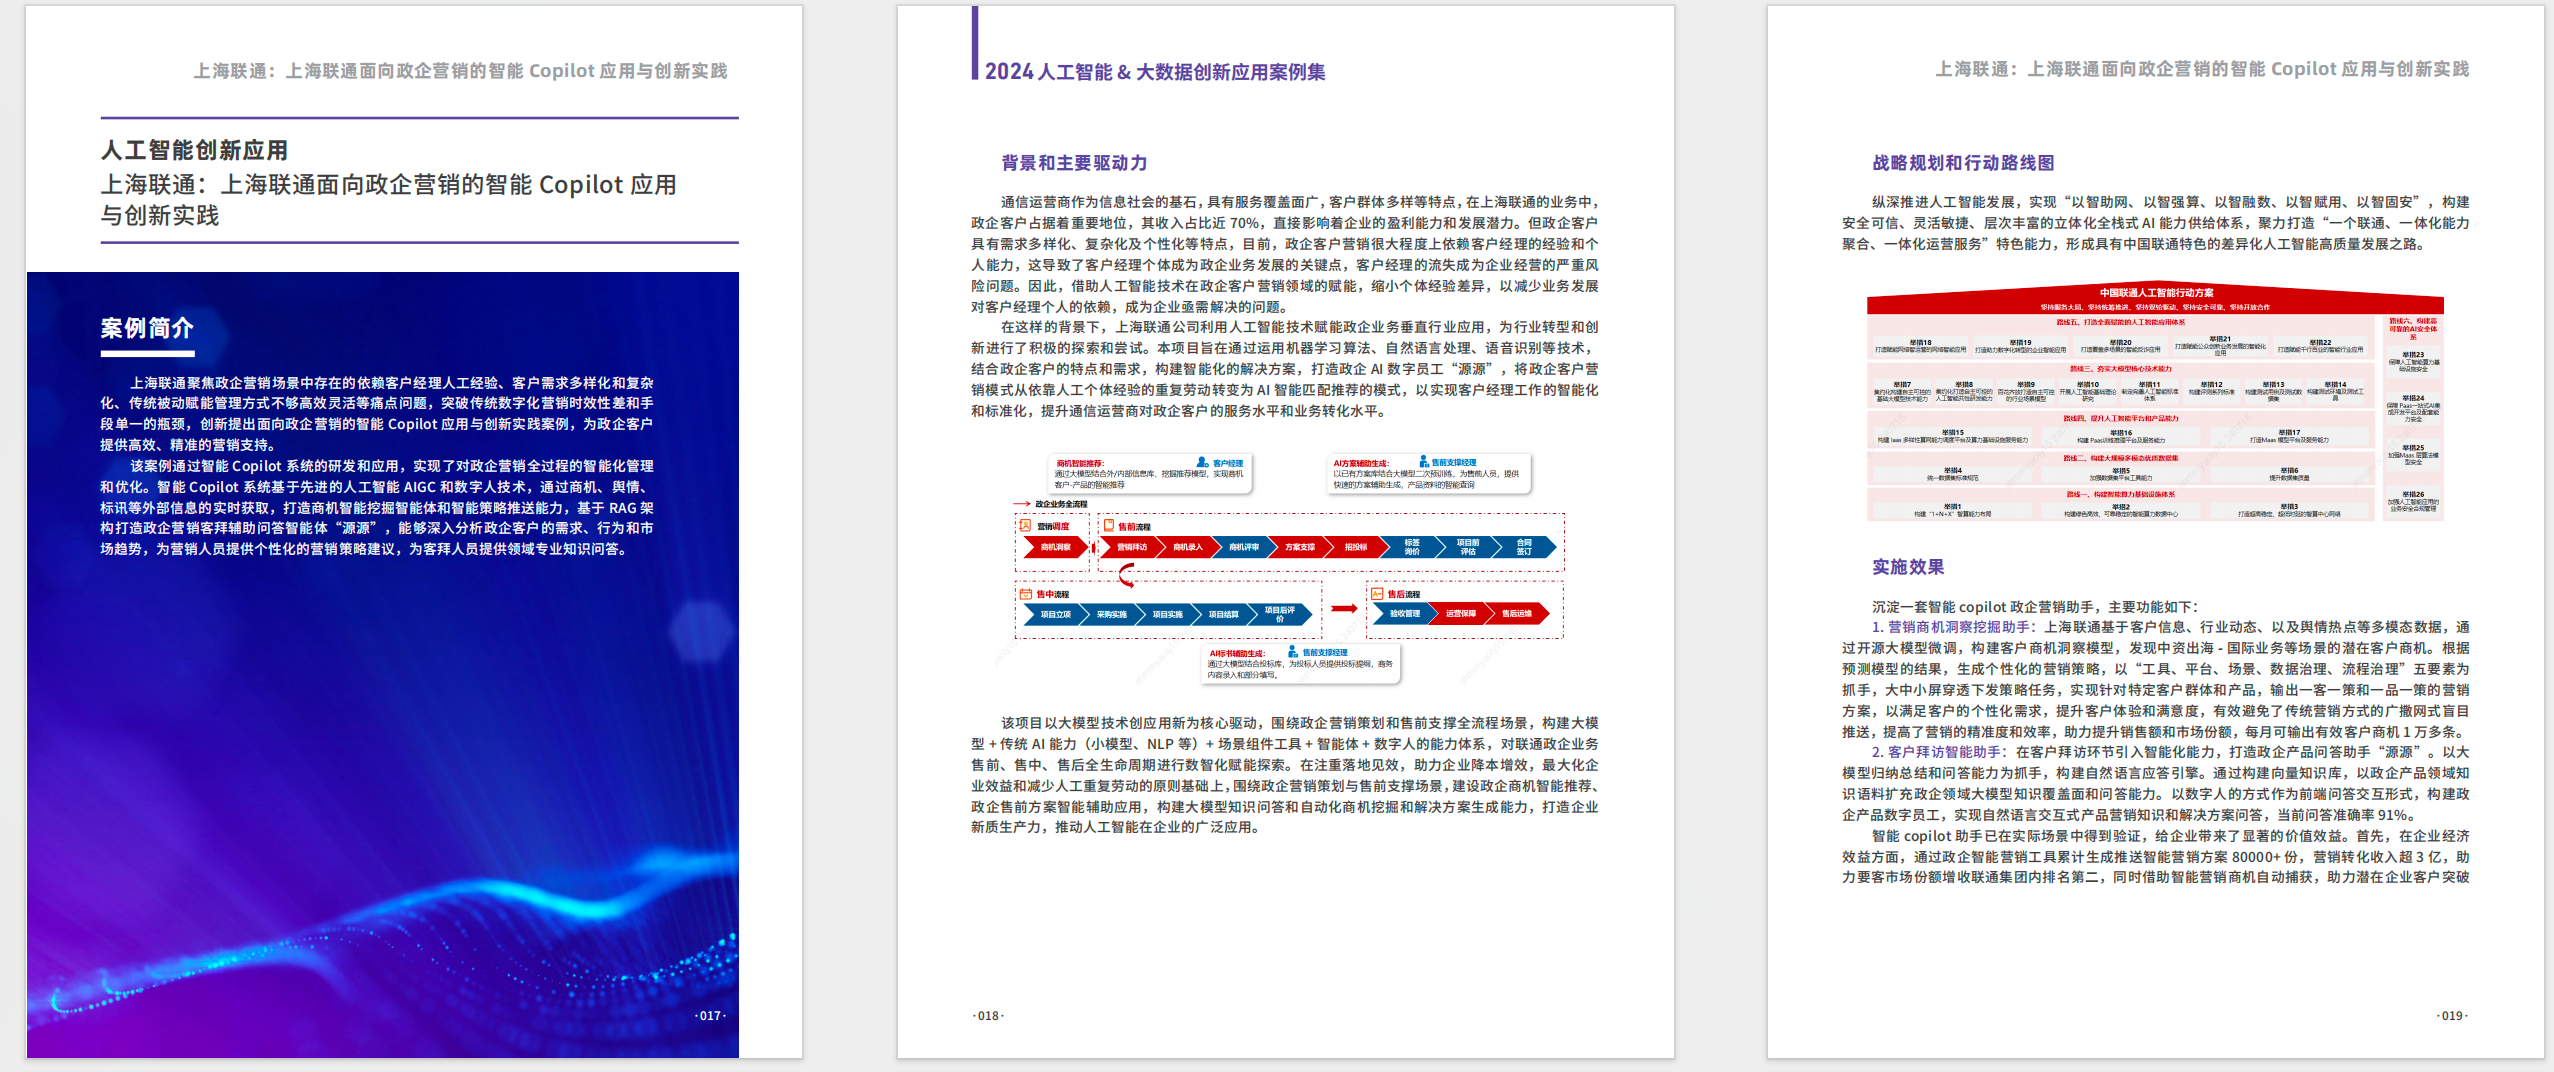Click the 招投标 chevron step
The image size is (2554, 1072).
click(1356, 547)
